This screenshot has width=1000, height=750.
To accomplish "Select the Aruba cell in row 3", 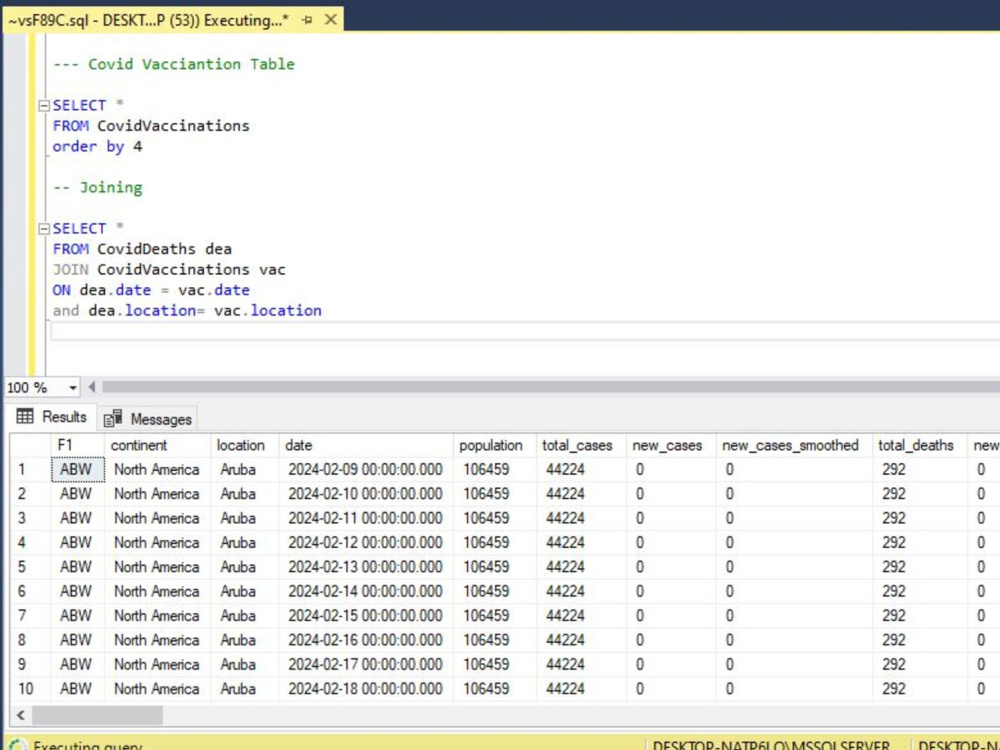I will click(245, 518).
